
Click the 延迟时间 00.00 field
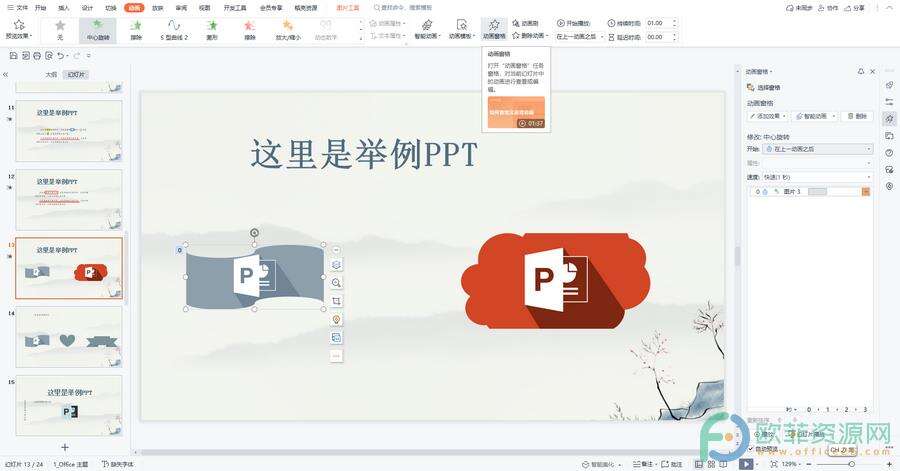tap(658, 37)
